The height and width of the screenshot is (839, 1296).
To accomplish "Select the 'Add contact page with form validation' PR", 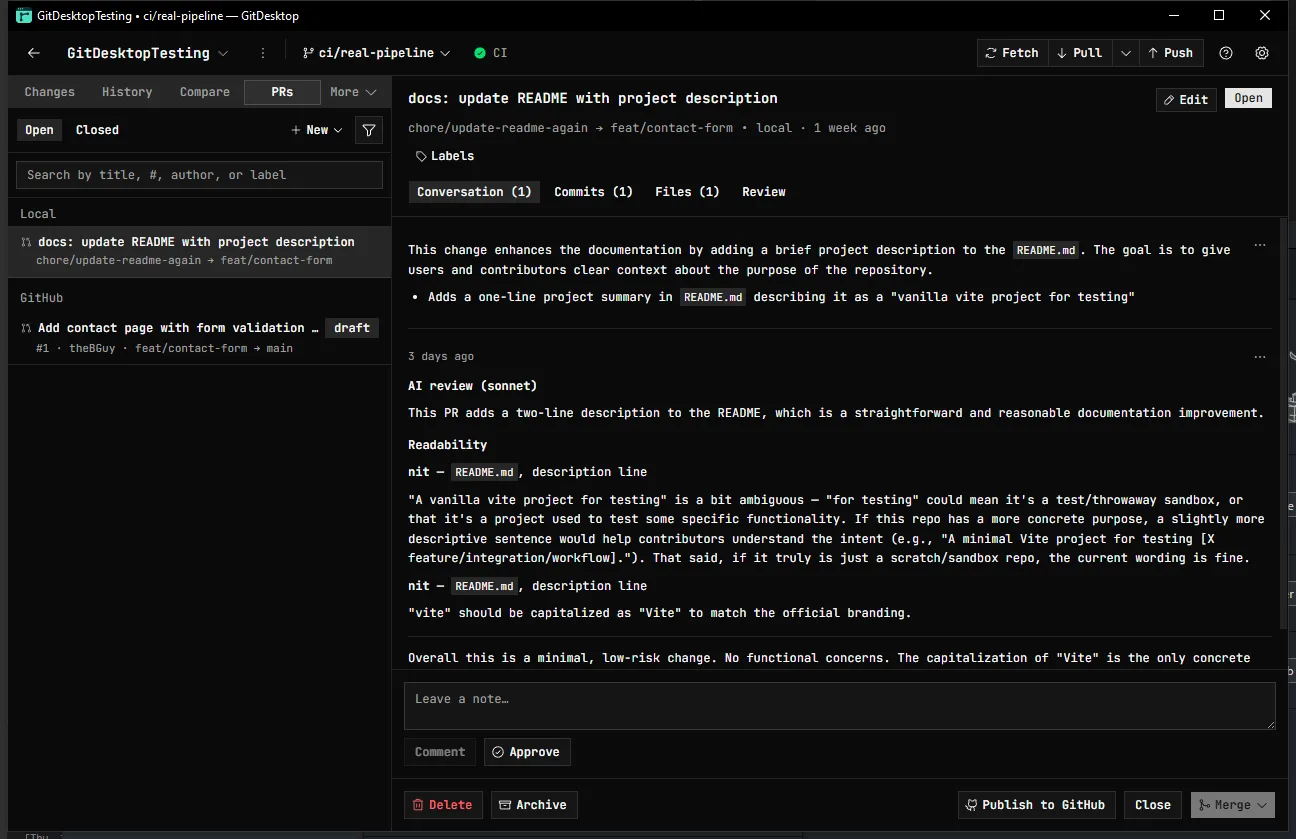I will (200, 337).
